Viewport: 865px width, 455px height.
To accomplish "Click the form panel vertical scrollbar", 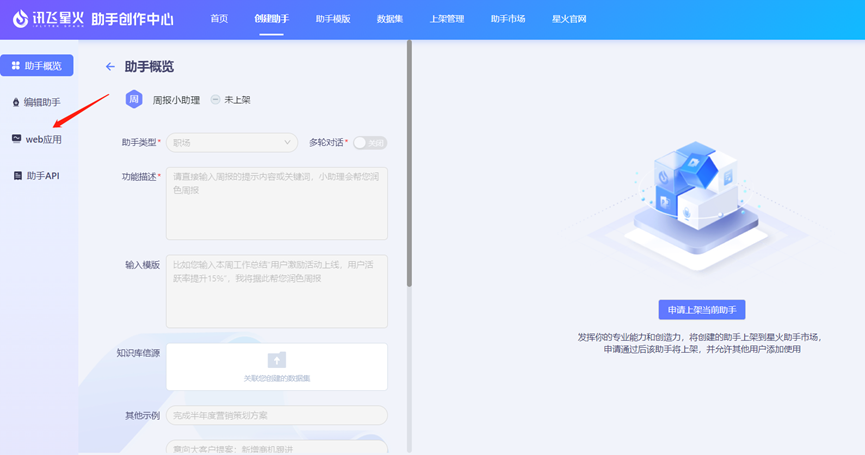I will click(x=409, y=163).
